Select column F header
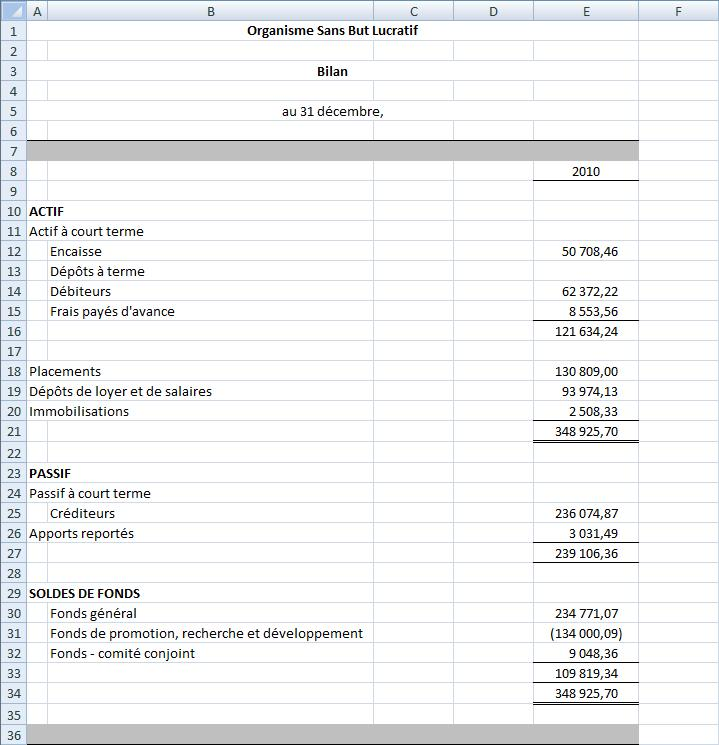719x745 pixels. [678, 11]
